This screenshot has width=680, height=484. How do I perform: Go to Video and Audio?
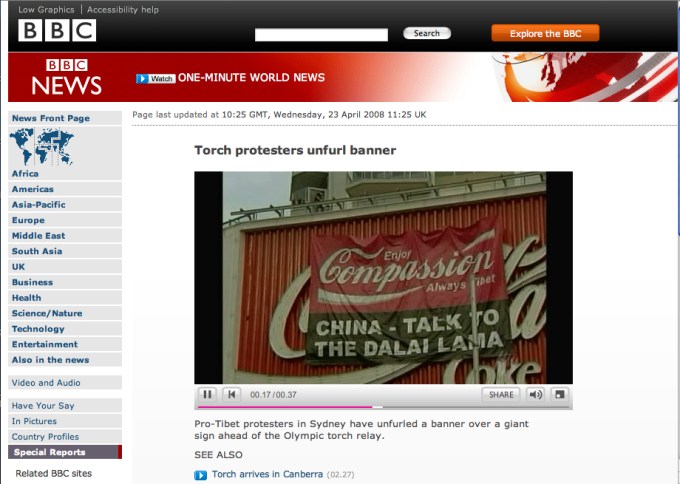tap(65, 383)
